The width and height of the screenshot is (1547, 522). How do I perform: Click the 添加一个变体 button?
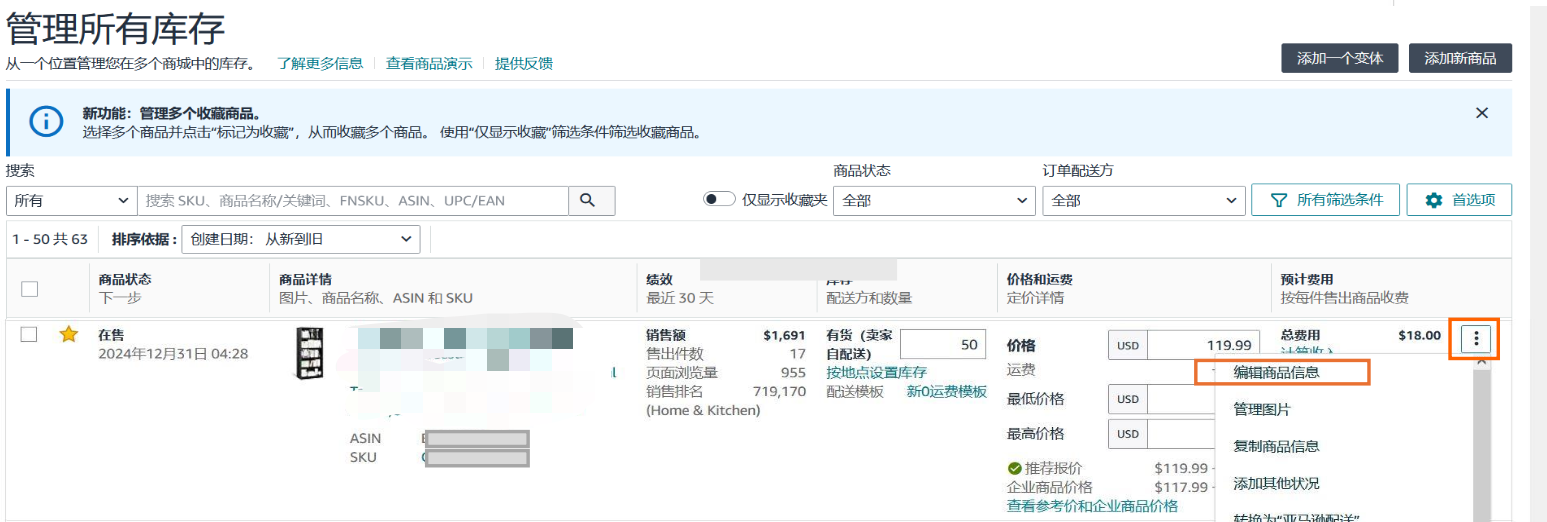[1339, 58]
